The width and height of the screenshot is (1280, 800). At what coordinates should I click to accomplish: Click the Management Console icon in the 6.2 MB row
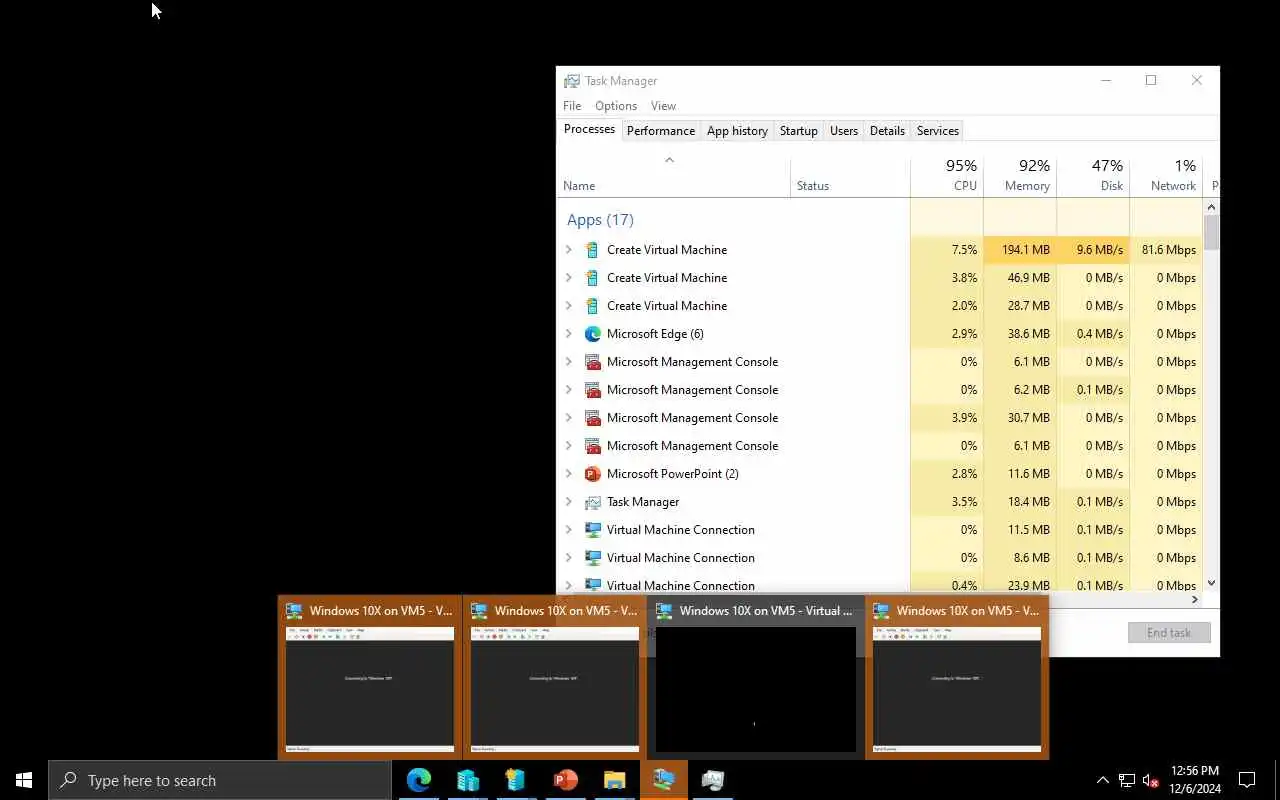coord(592,390)
